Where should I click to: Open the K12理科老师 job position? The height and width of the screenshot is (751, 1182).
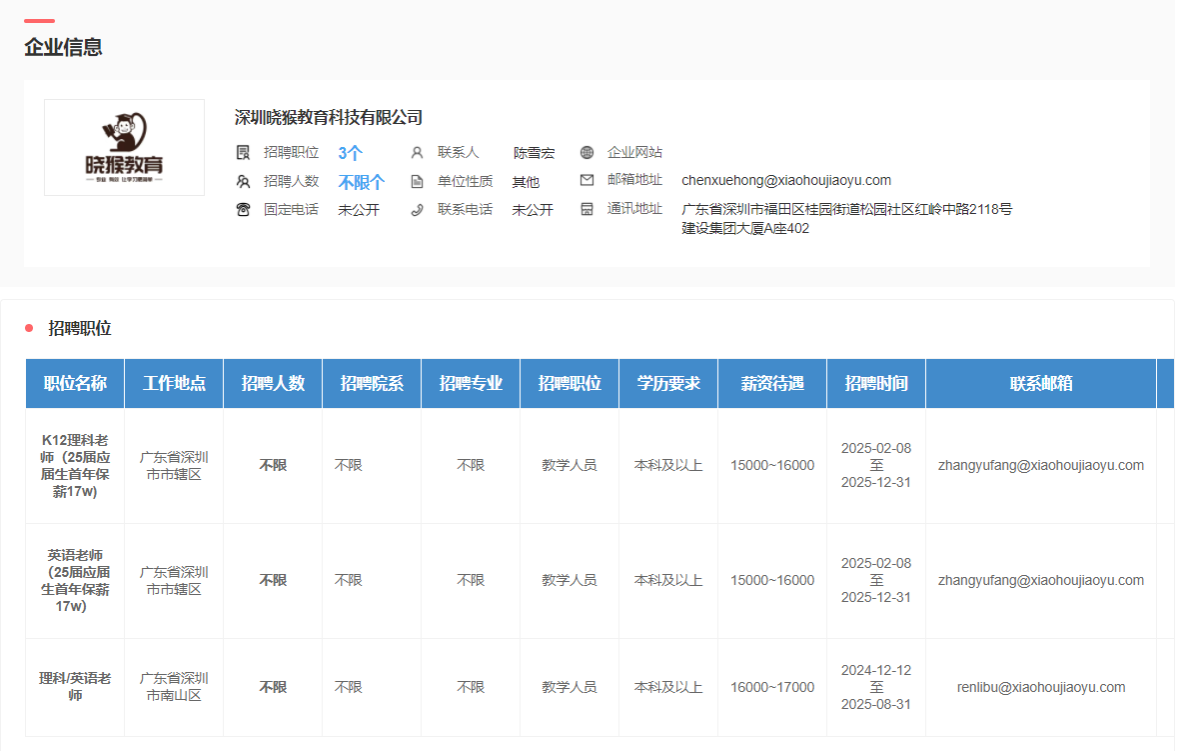(75, 465)
